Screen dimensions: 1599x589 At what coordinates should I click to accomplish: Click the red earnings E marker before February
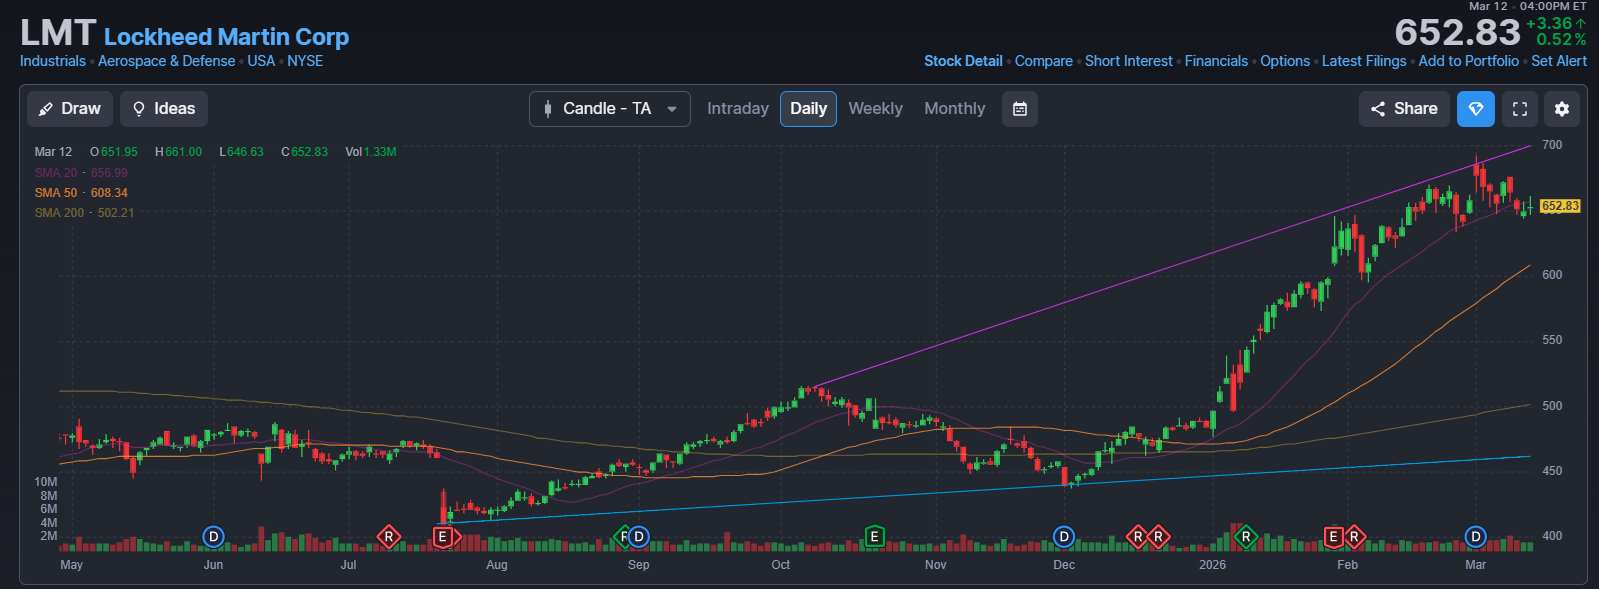point(1332,537)
